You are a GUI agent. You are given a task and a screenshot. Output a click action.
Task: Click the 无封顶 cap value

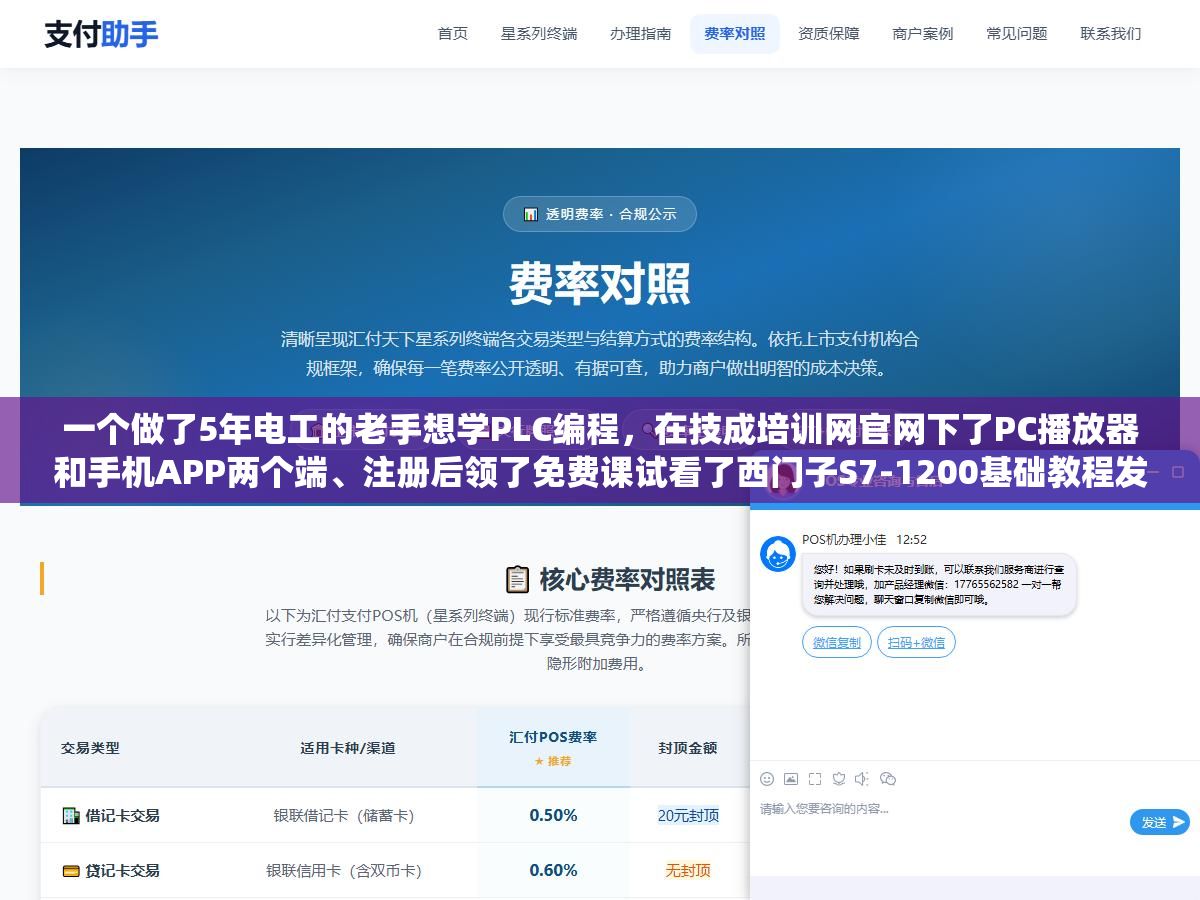point(688,870)
